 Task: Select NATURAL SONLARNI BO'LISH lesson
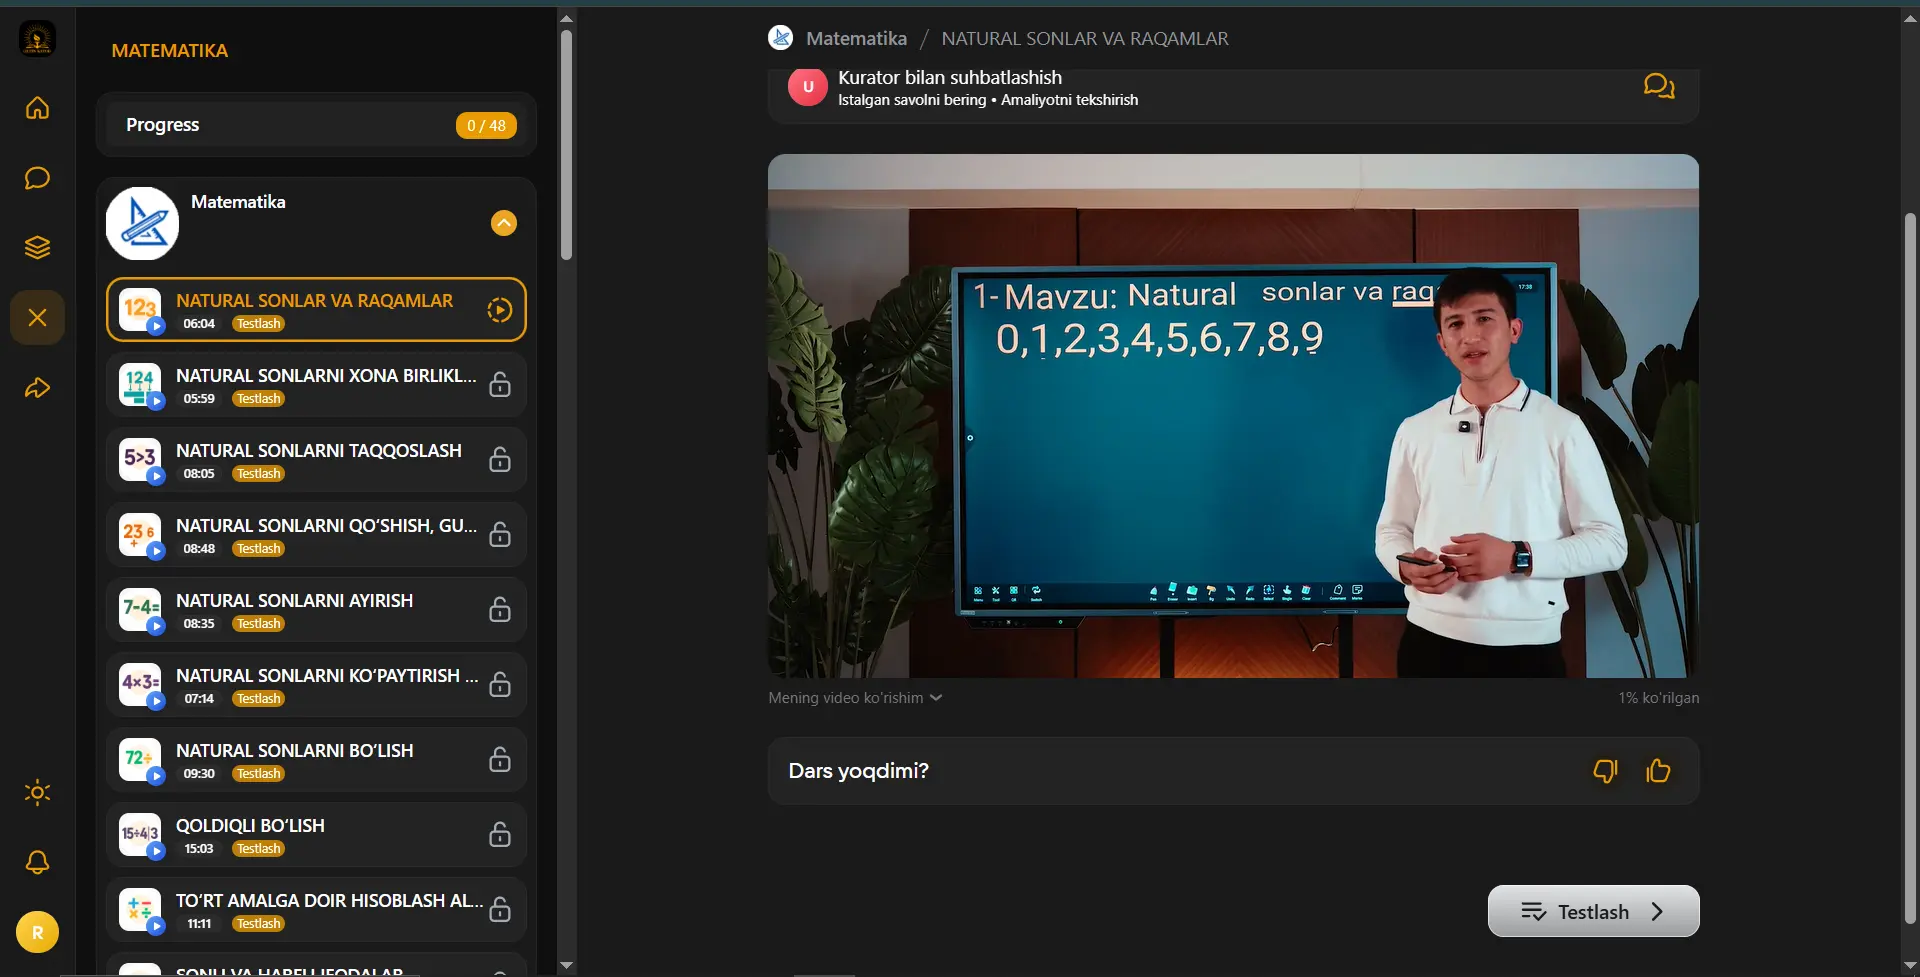point(316,760)
